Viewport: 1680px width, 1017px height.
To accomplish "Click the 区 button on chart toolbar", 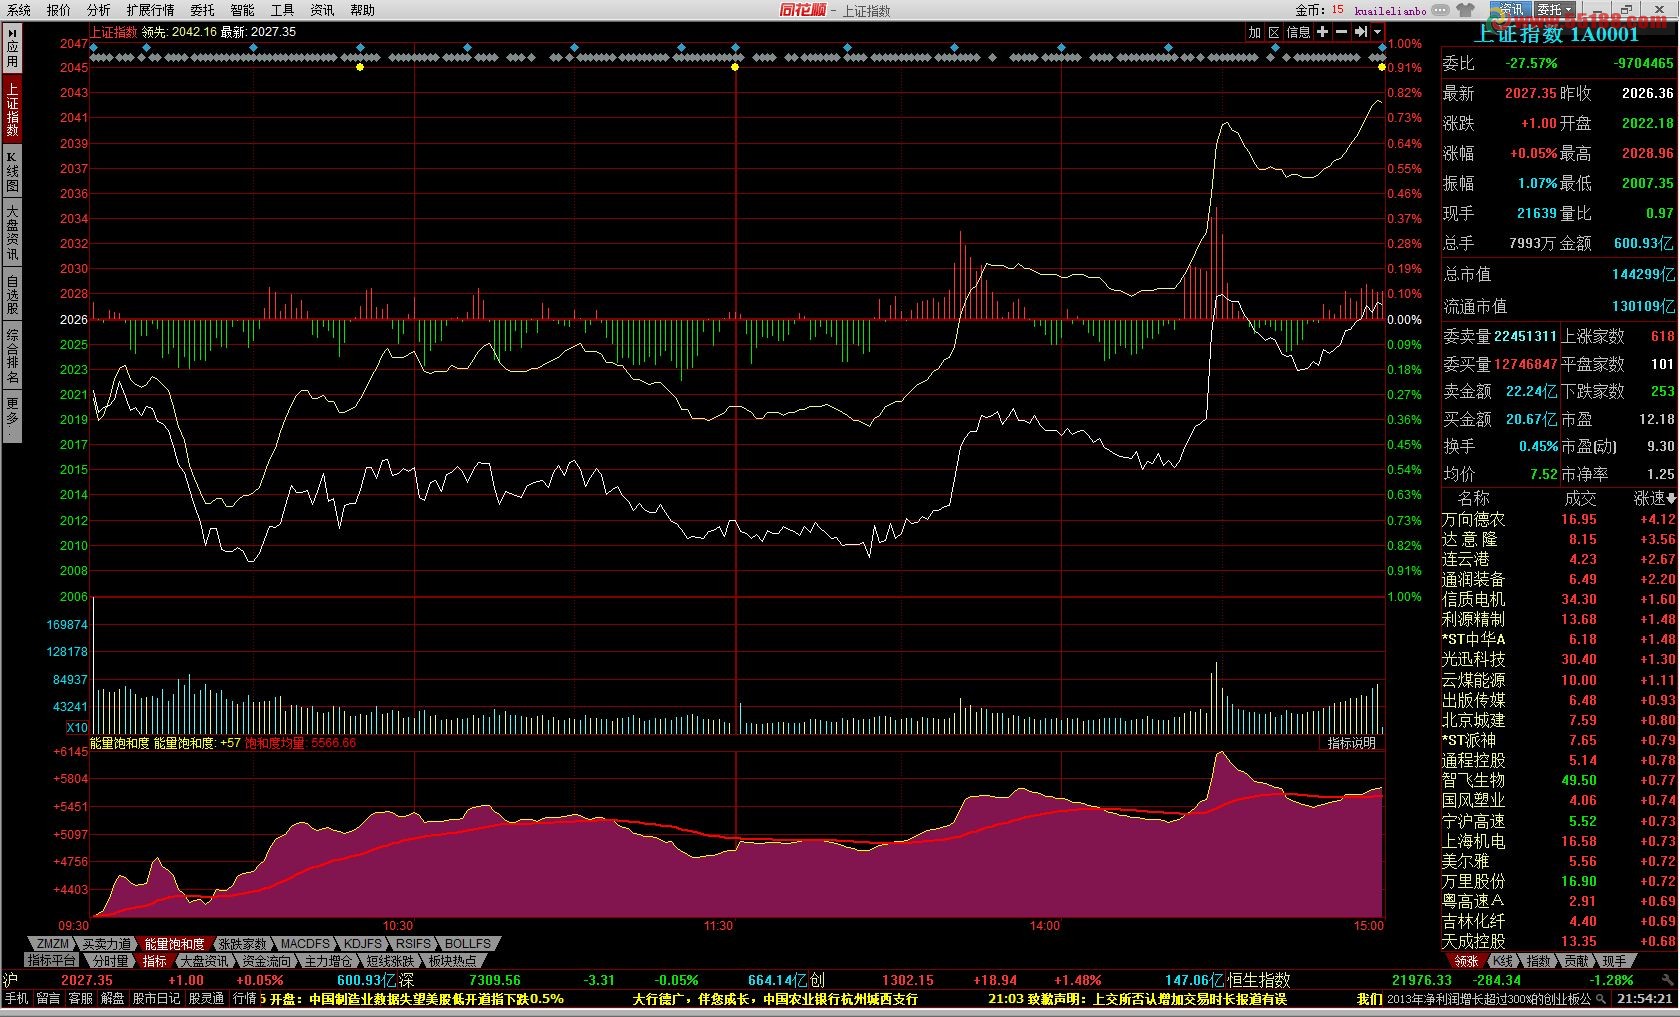I will point(1274,32).
